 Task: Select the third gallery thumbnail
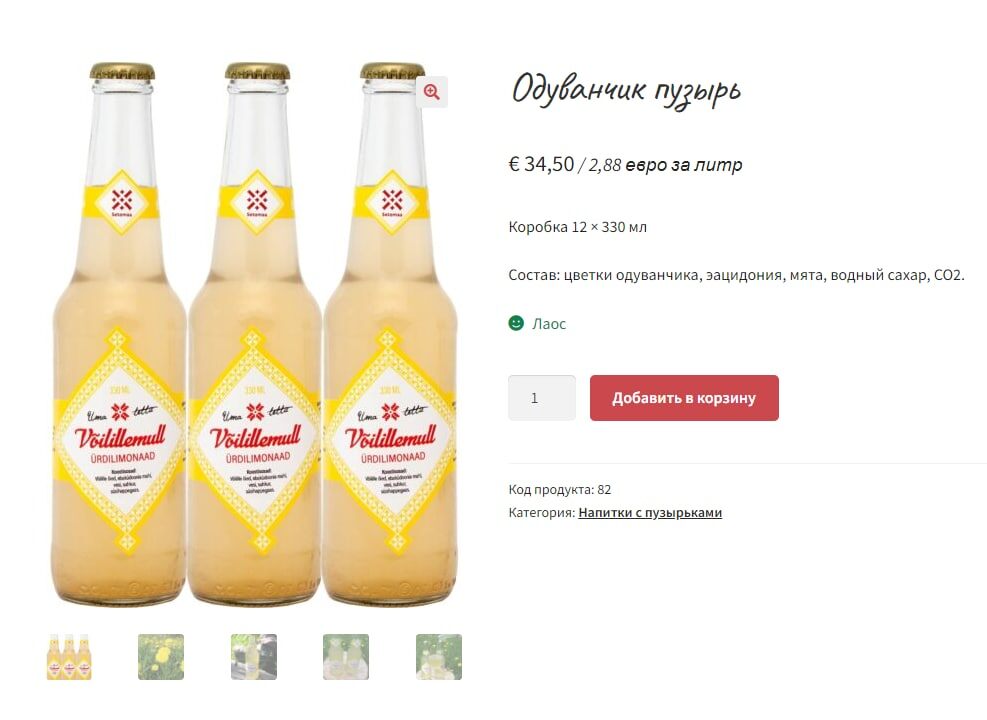254,657
